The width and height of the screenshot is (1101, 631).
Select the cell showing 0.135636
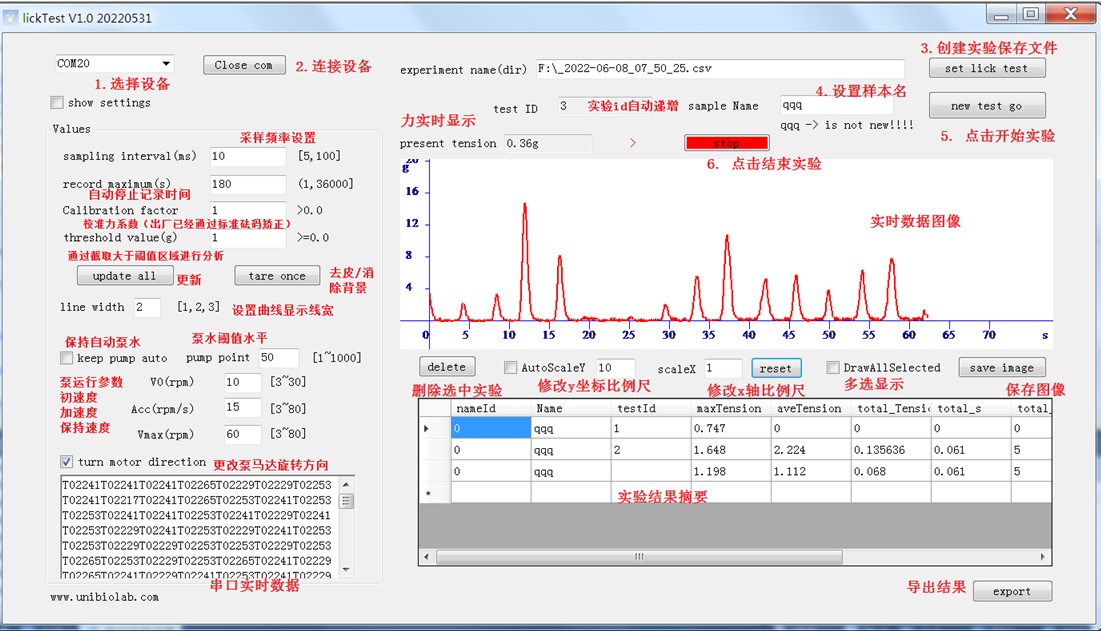coord(891,450)
